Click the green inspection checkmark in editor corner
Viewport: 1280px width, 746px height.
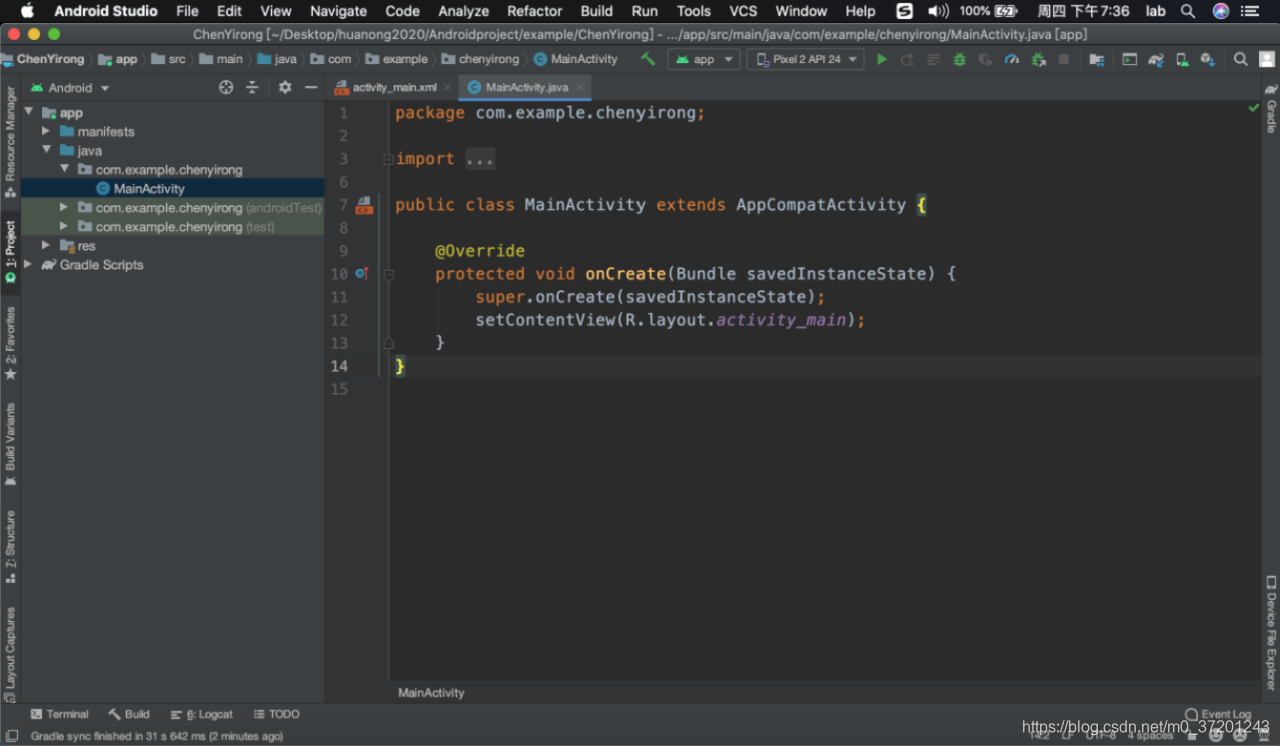coord(1253,107)
